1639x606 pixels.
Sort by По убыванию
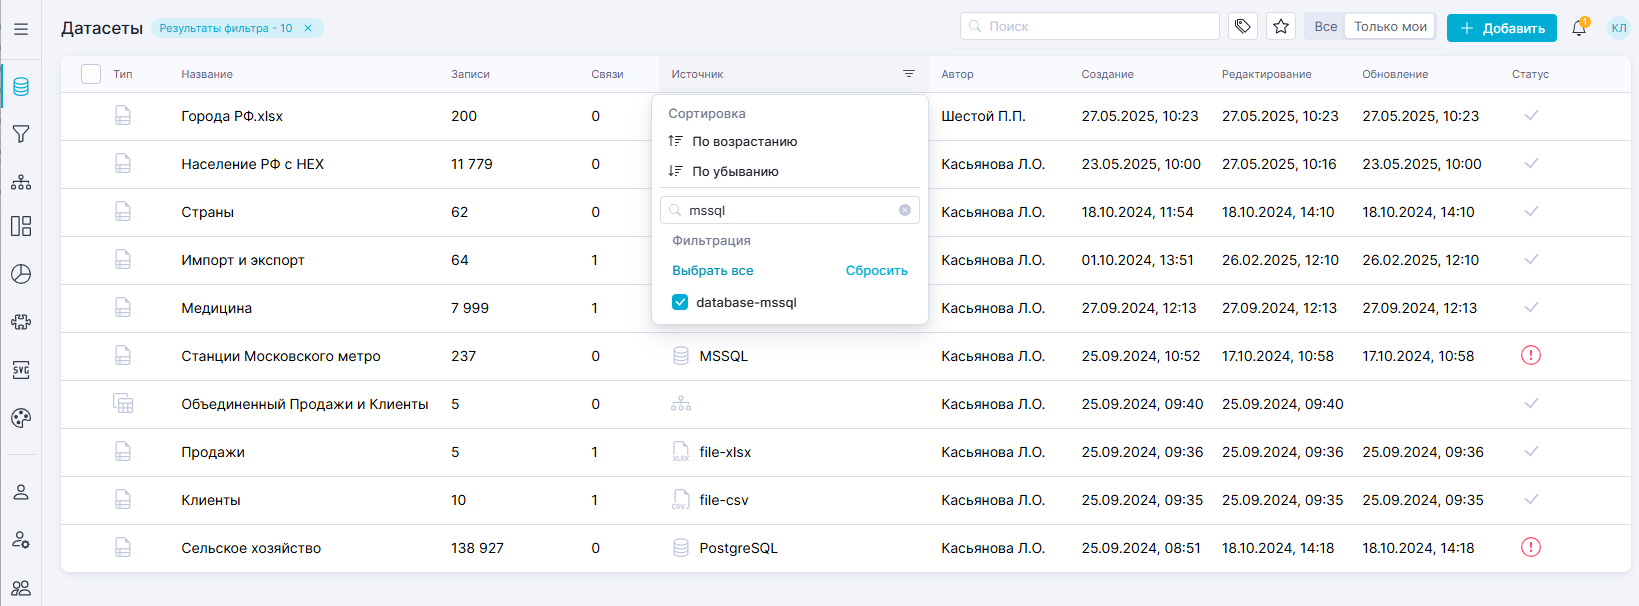point(735,172)
